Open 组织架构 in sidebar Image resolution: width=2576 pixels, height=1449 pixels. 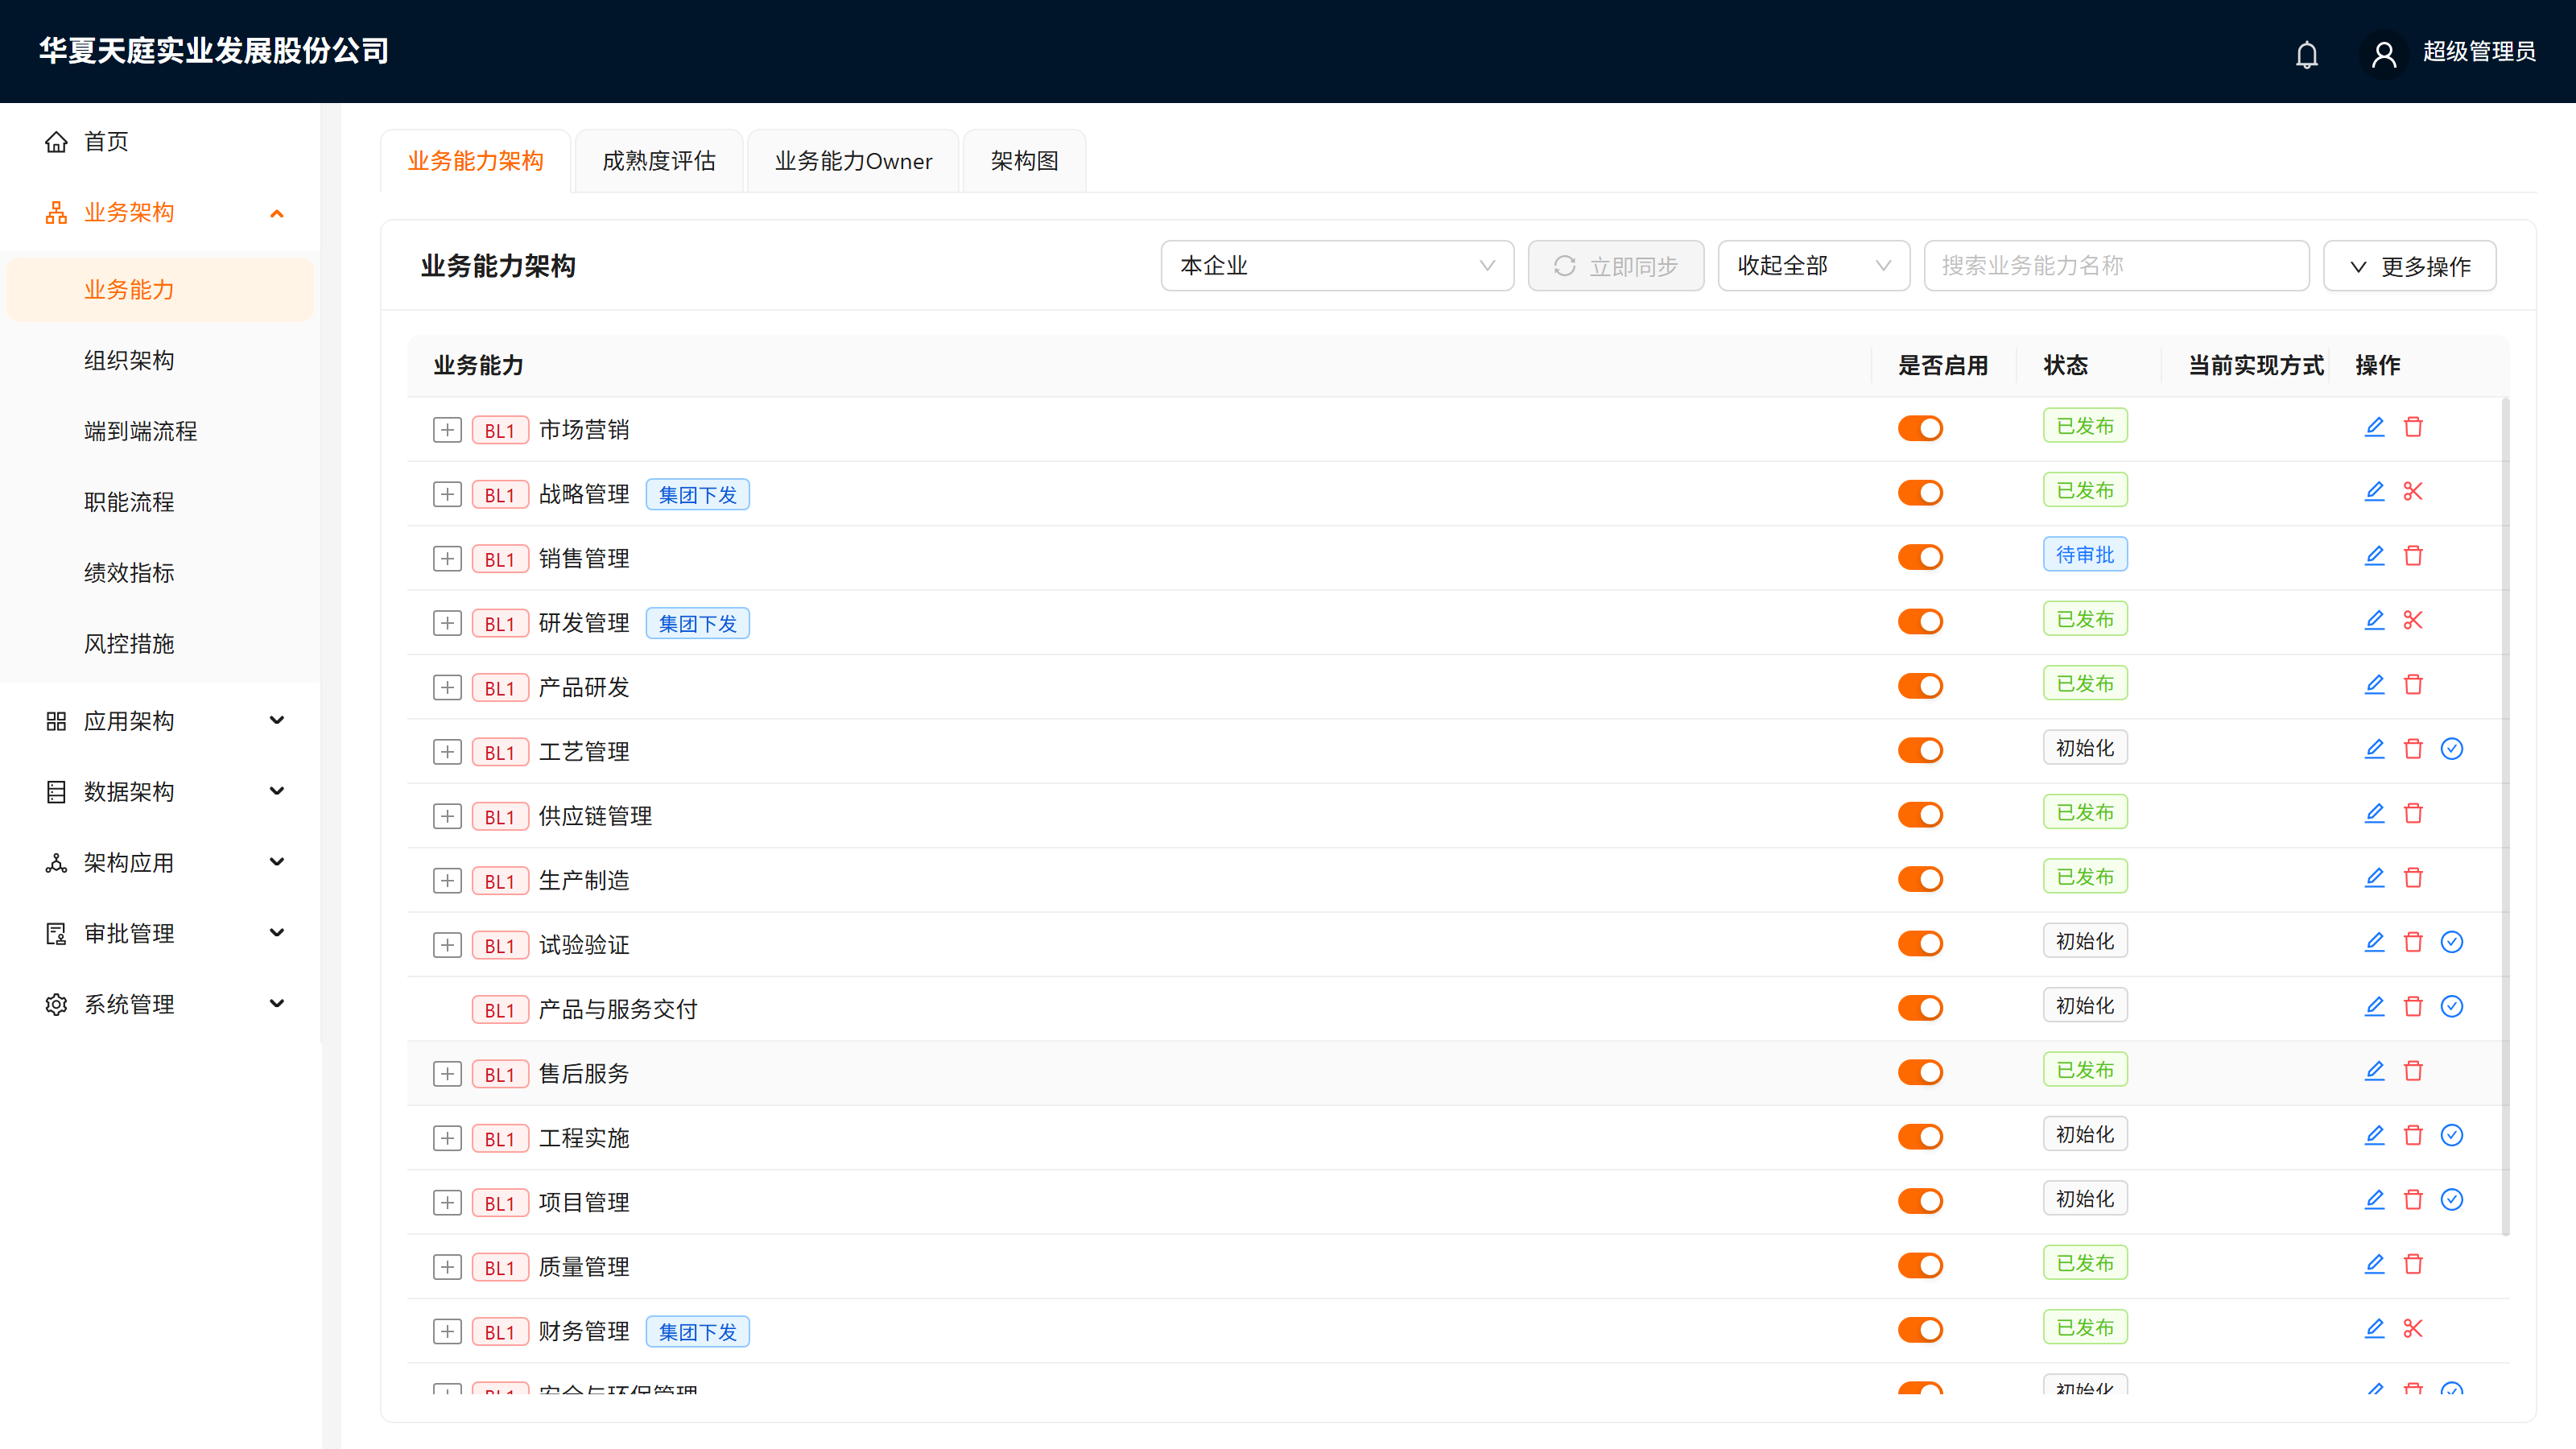click(160, 360)
